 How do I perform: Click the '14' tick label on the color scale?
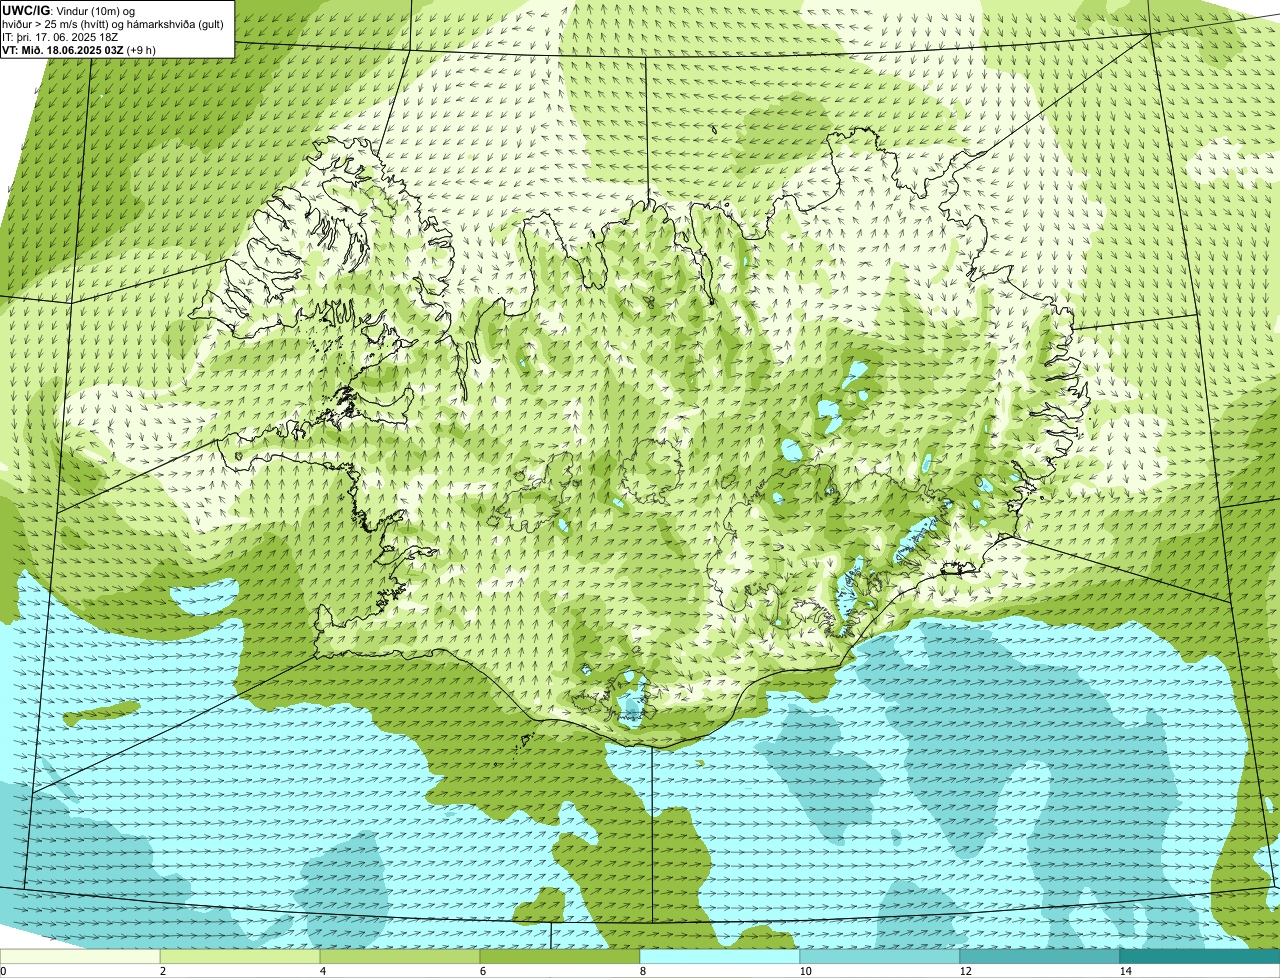tap(1125, 971)
